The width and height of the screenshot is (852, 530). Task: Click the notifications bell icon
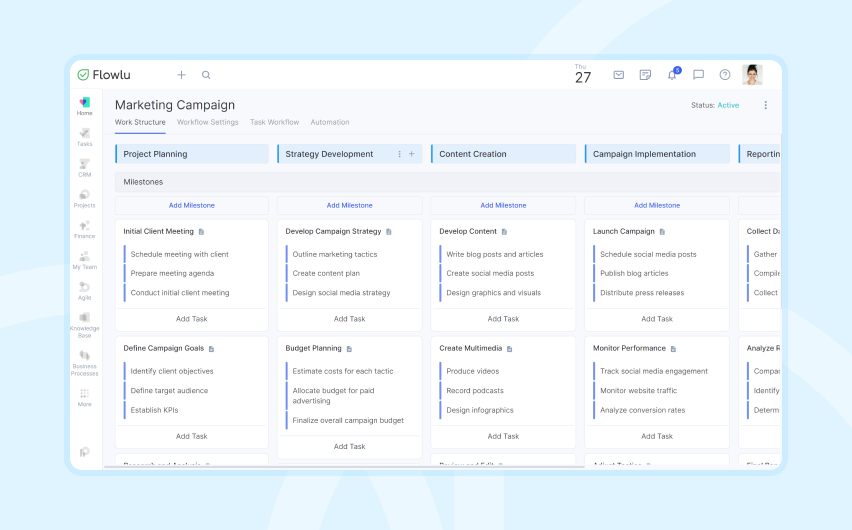click(672, 75)
